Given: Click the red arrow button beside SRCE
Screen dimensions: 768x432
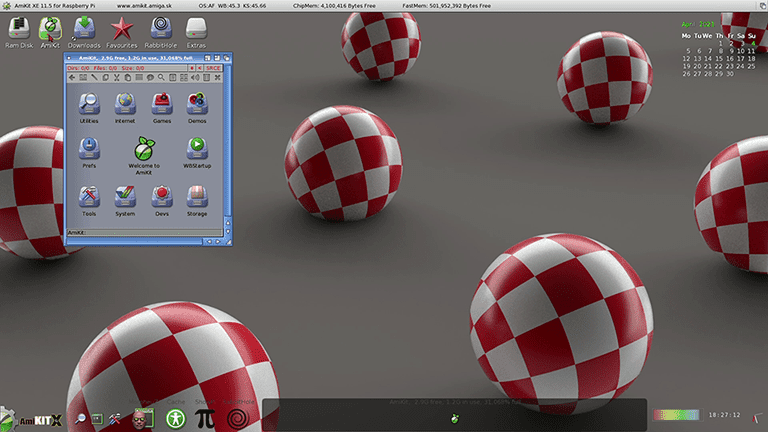Looking at the screenshot, I should click(x=199, y=68).
